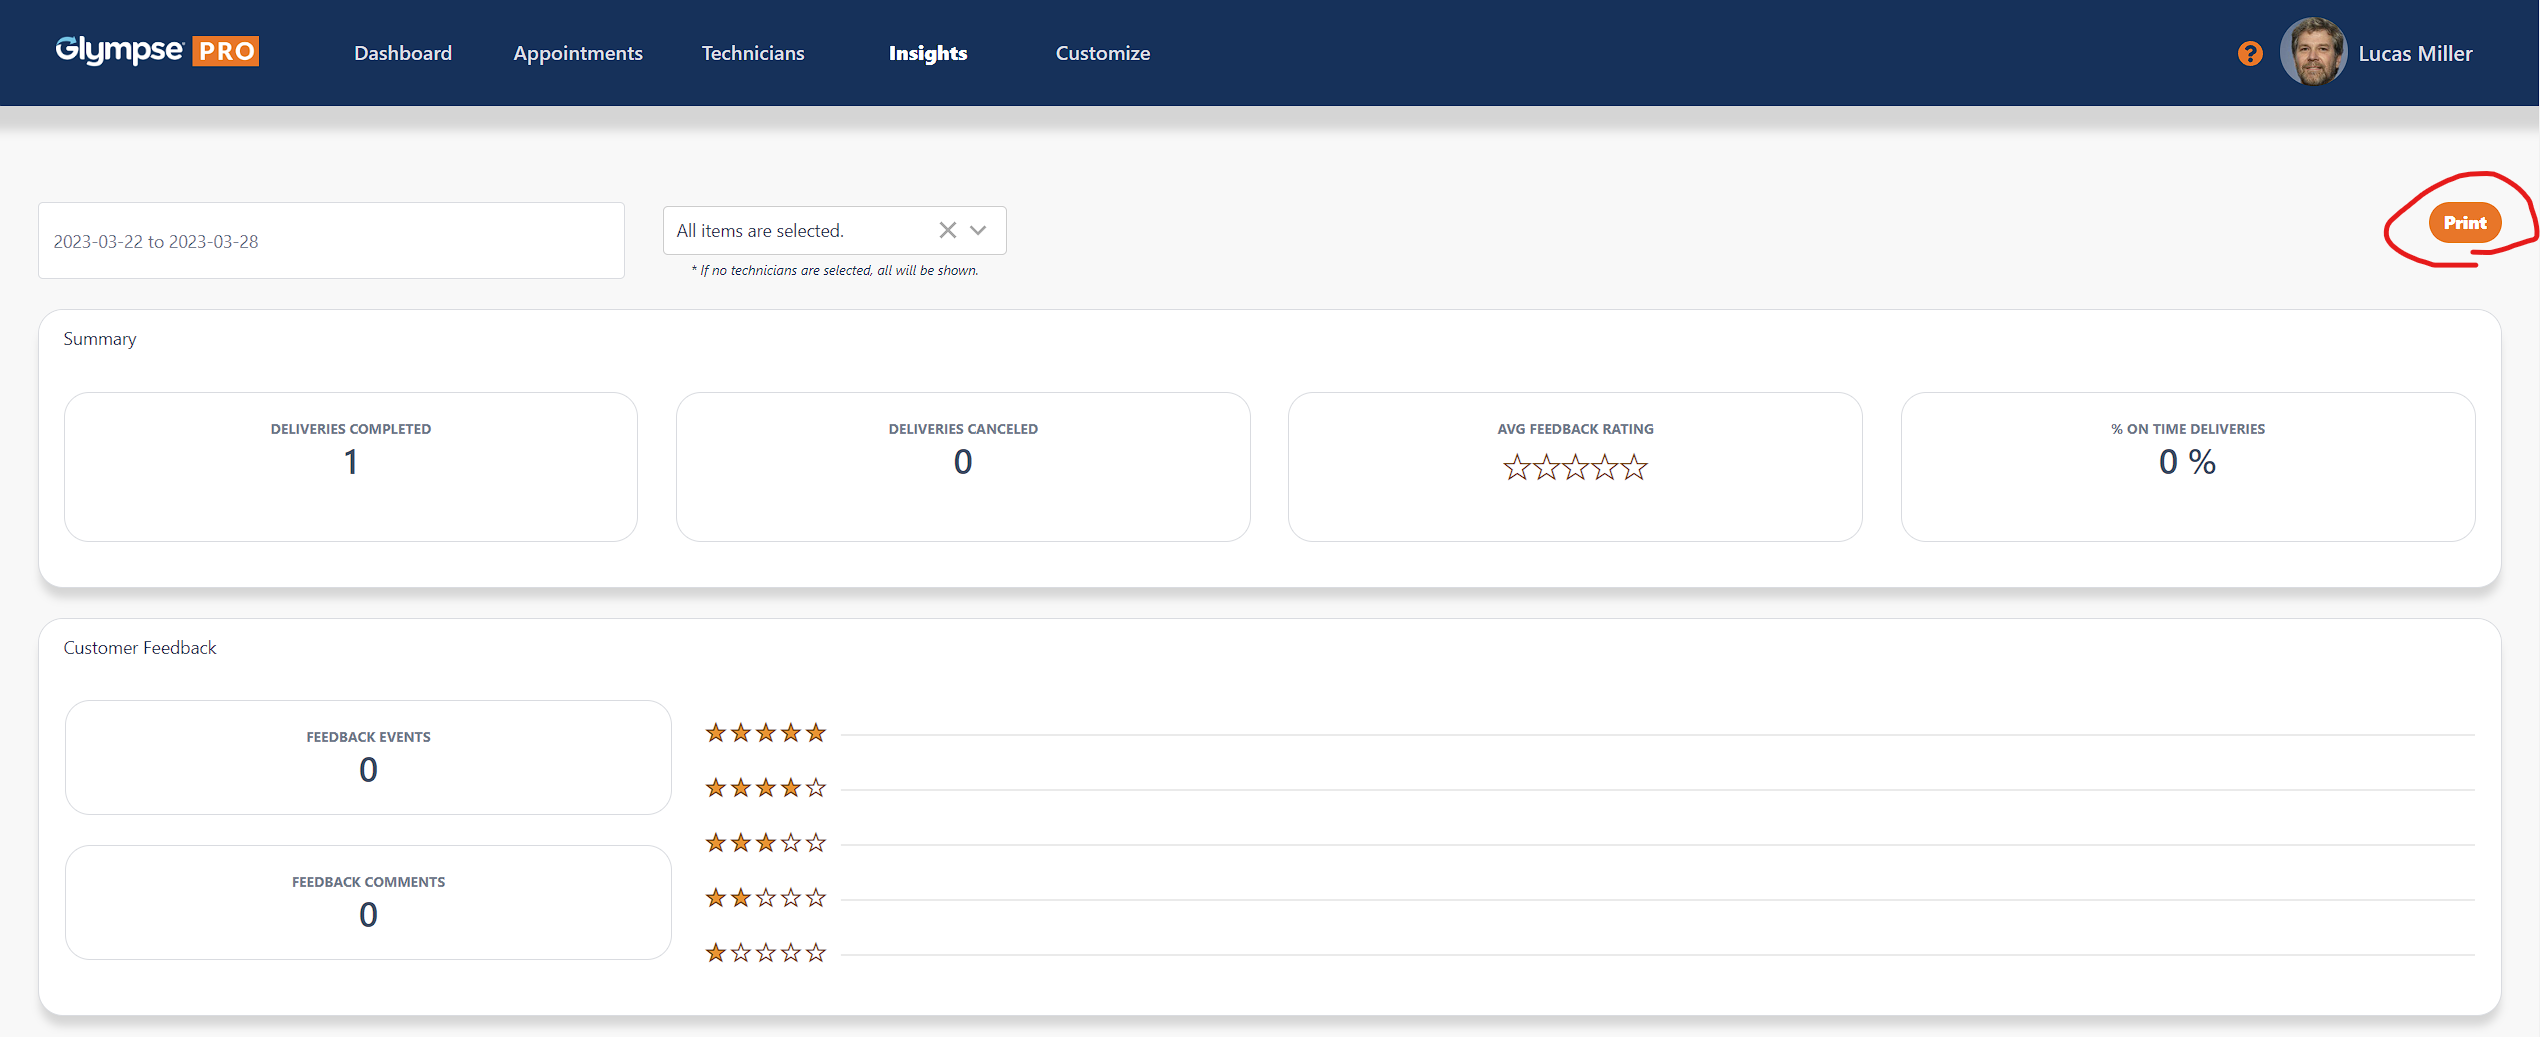Click the Deliveries Completed value 1
Image resolution: width=2540 pixels, height=1037 pixels.
[351, 462]
